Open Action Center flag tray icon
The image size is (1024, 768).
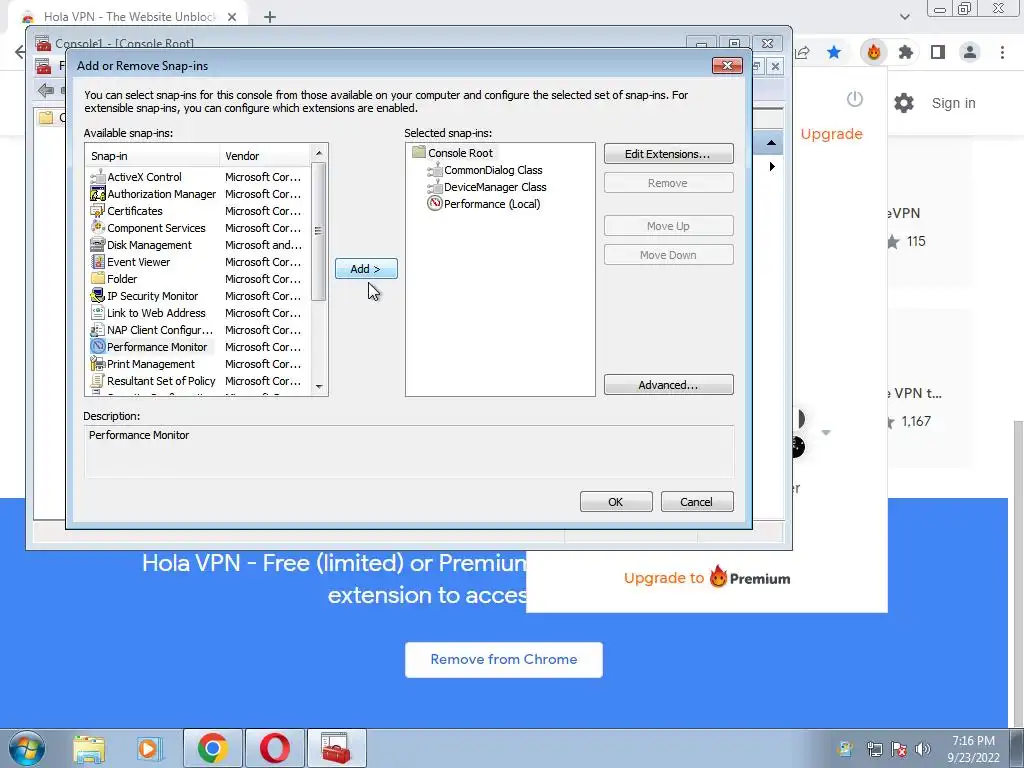(x=899, y=749)
